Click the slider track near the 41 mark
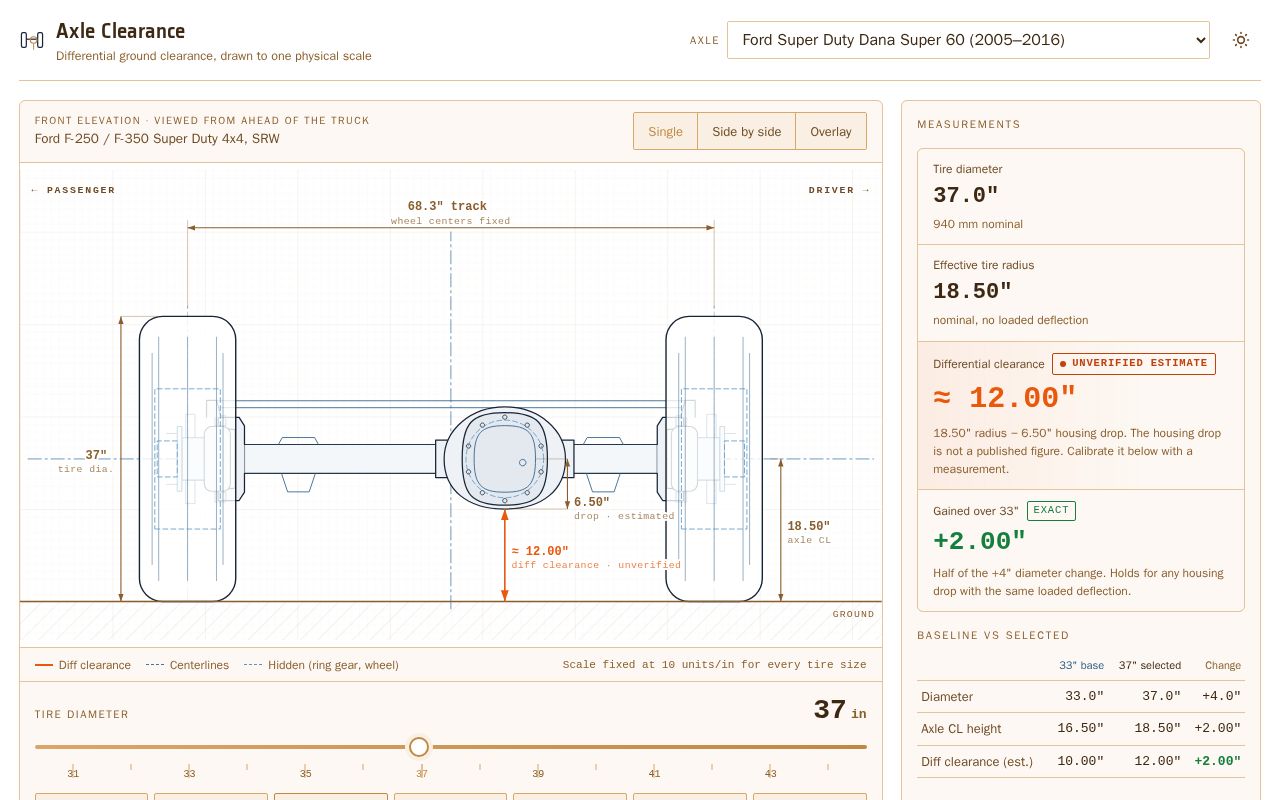The width and height of the screenshot is (1280, 800). pos(654,747)
